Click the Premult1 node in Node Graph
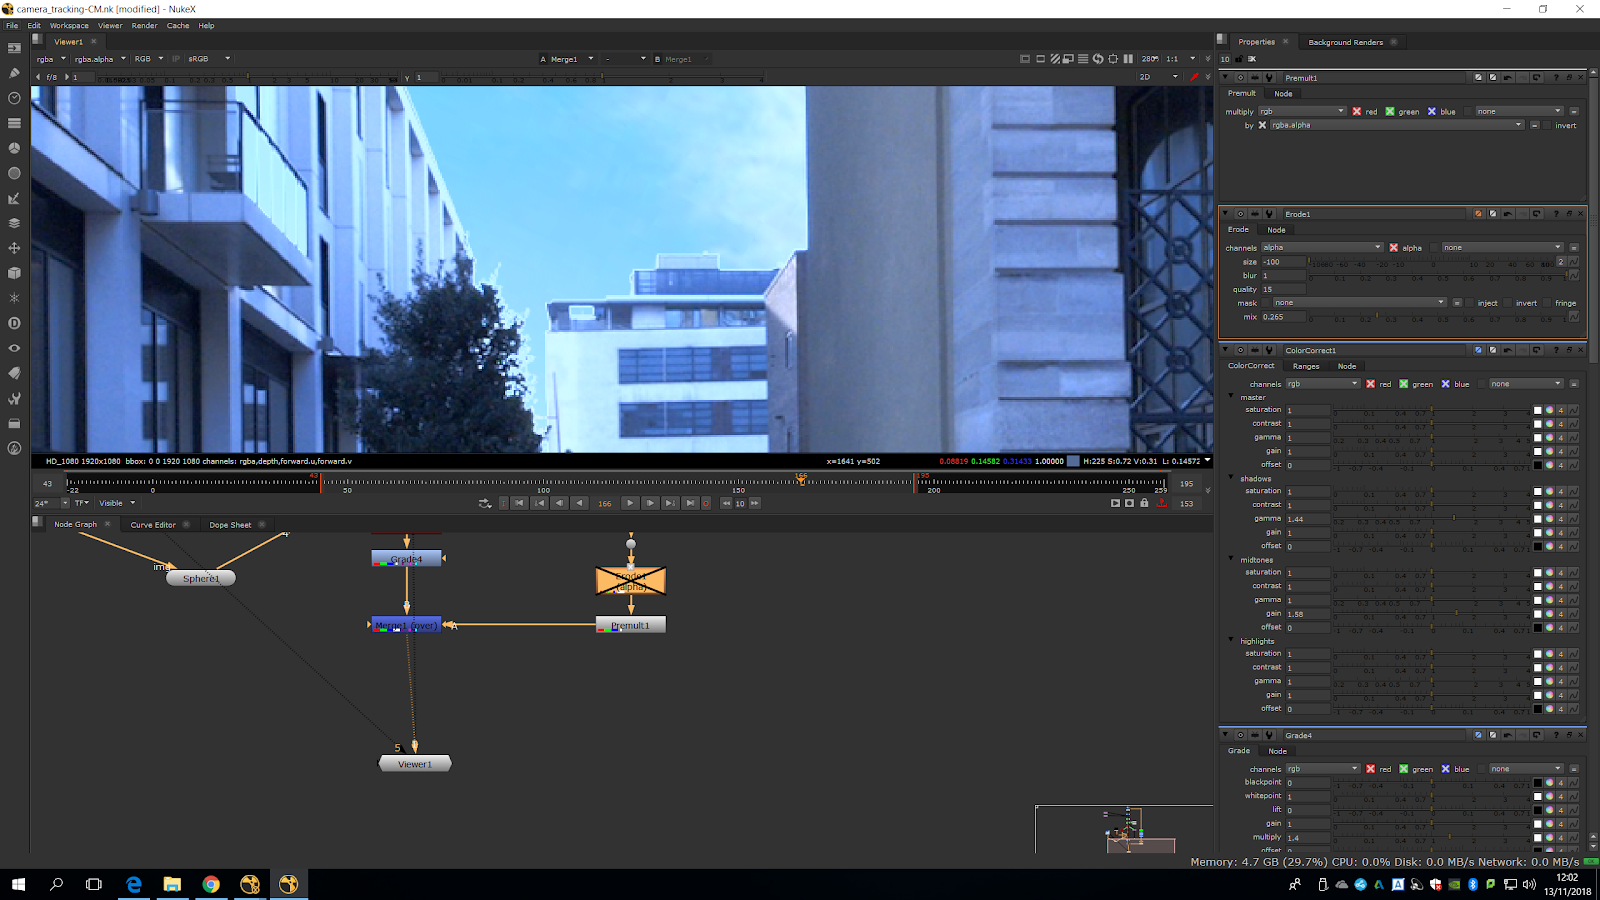The image size is (1600, 900). click(x=630, y=625)
